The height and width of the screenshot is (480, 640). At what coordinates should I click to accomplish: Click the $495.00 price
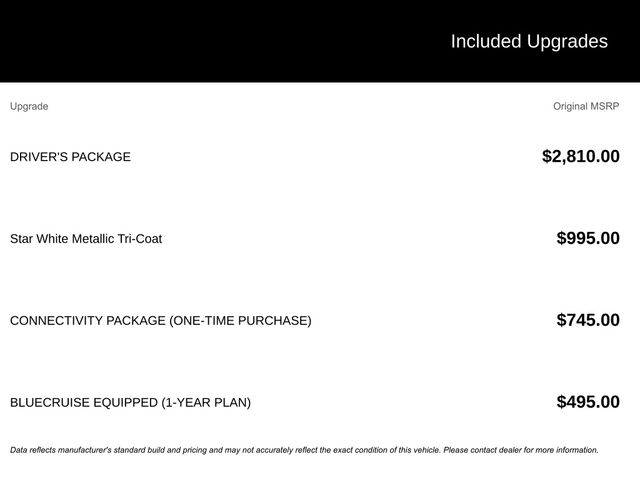(x=588, y=402)
